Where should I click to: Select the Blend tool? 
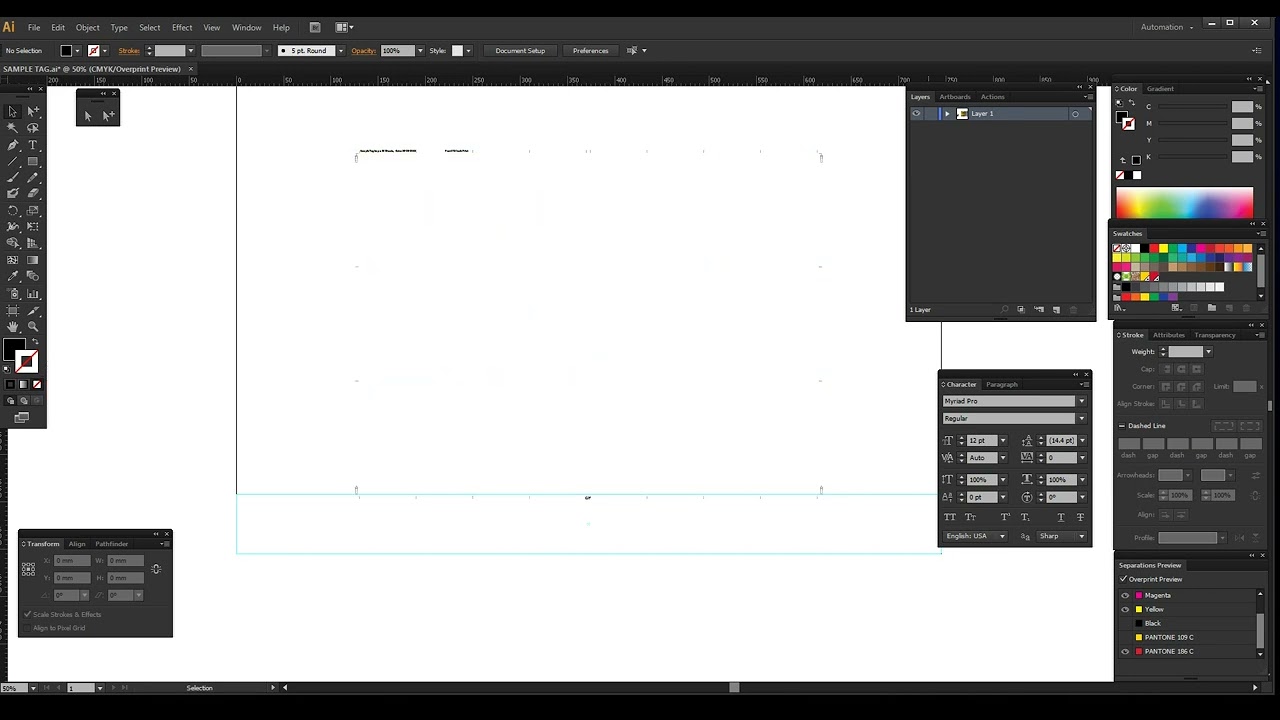pos(33,277)
